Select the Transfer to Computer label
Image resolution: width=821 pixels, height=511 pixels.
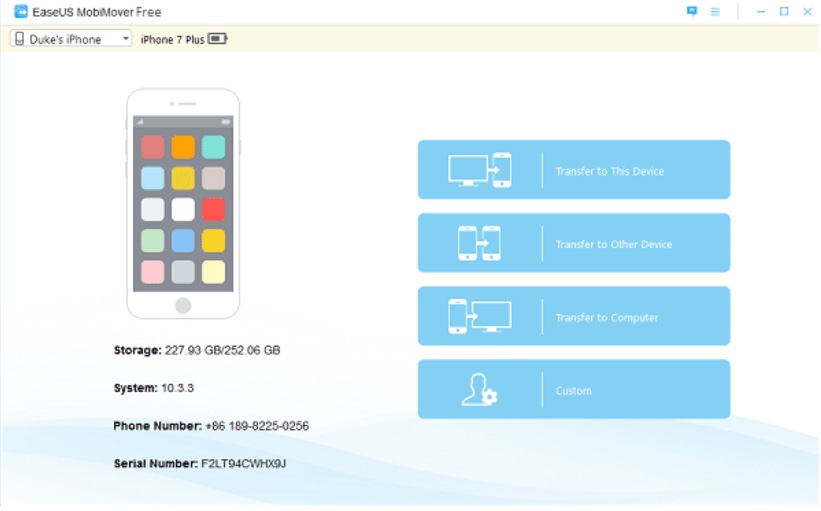[x=606, y=318]
